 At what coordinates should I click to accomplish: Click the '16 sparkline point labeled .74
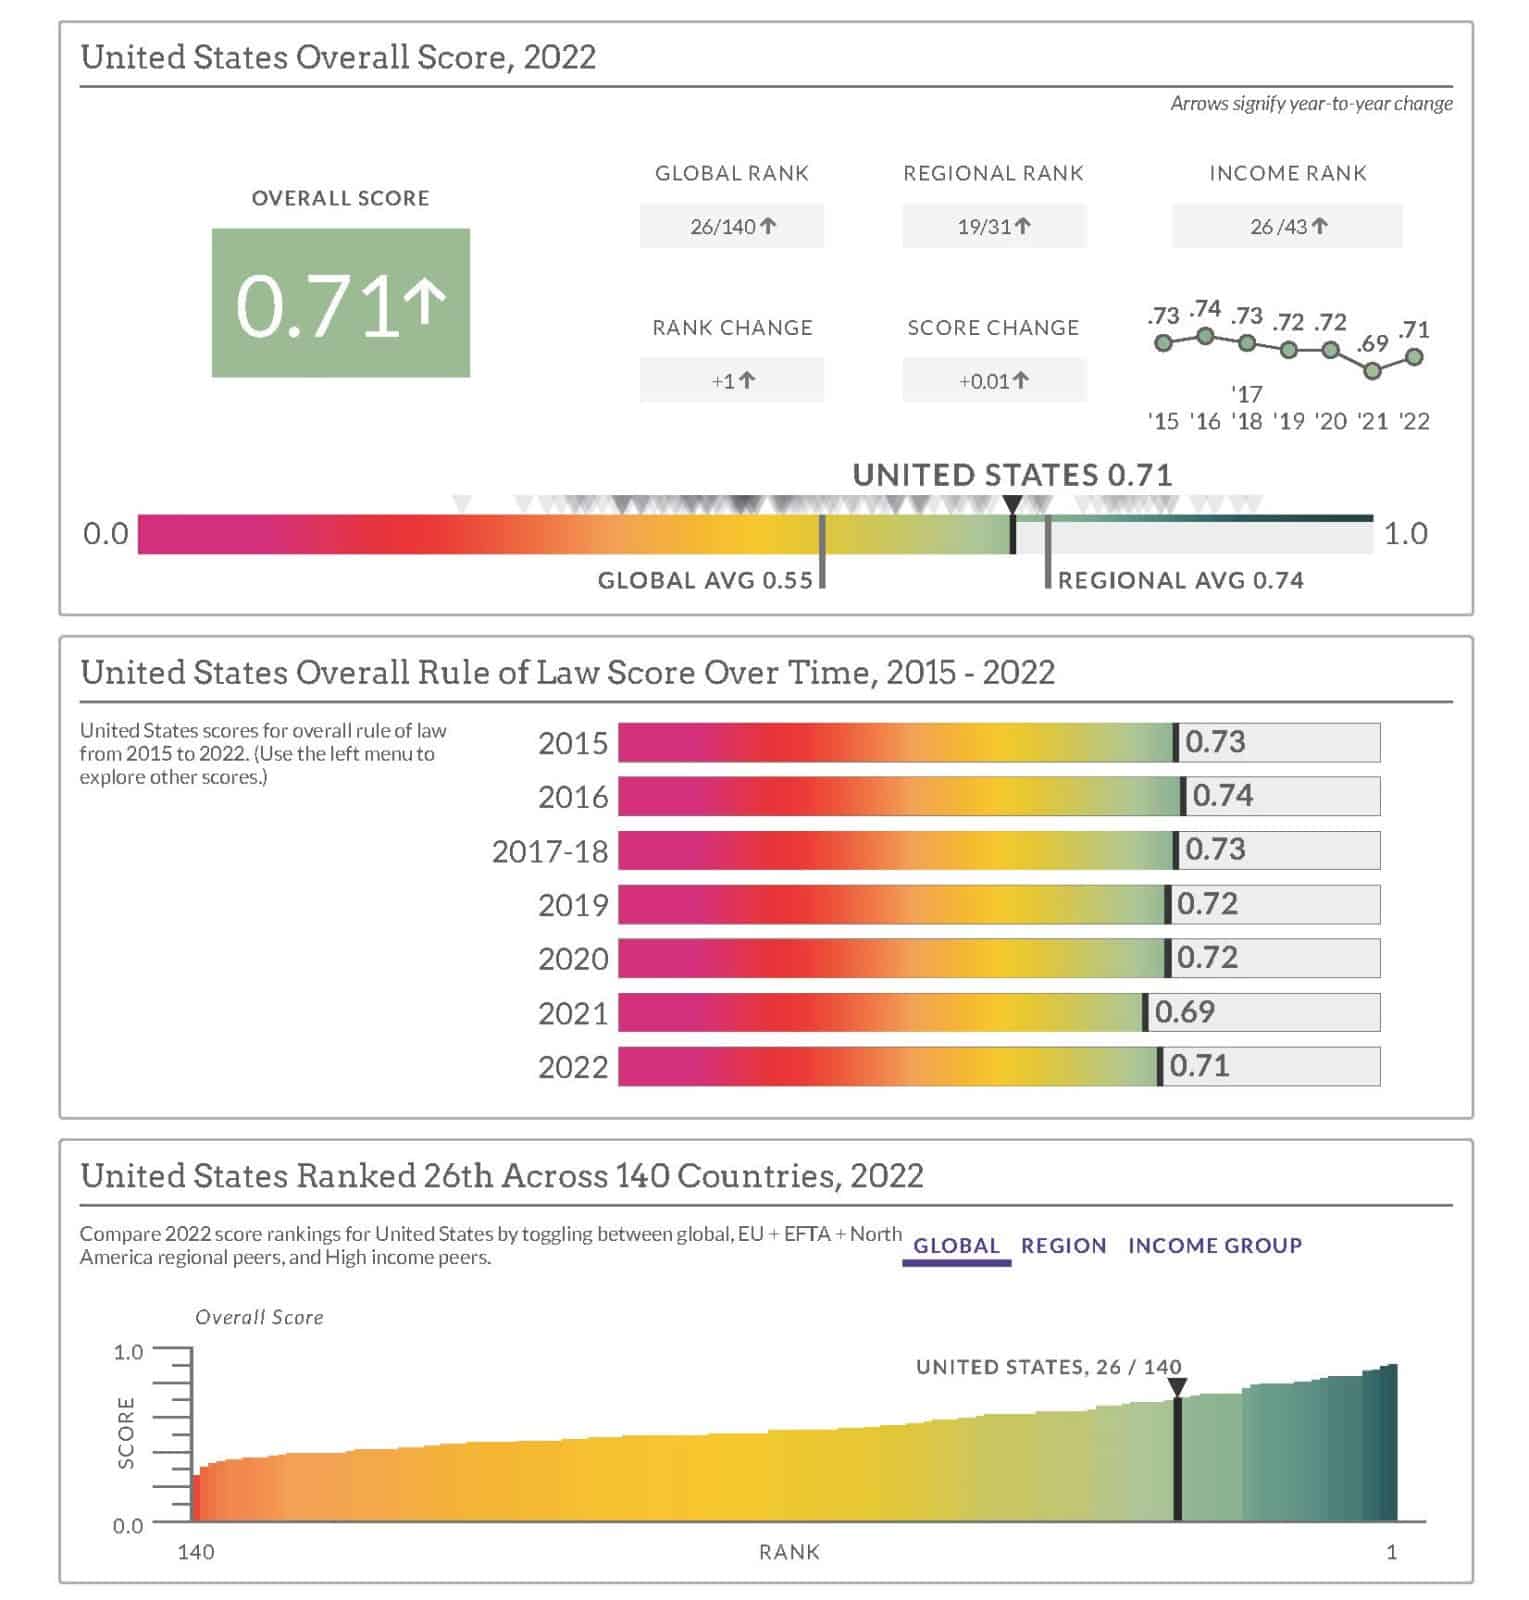(1206, 336)
